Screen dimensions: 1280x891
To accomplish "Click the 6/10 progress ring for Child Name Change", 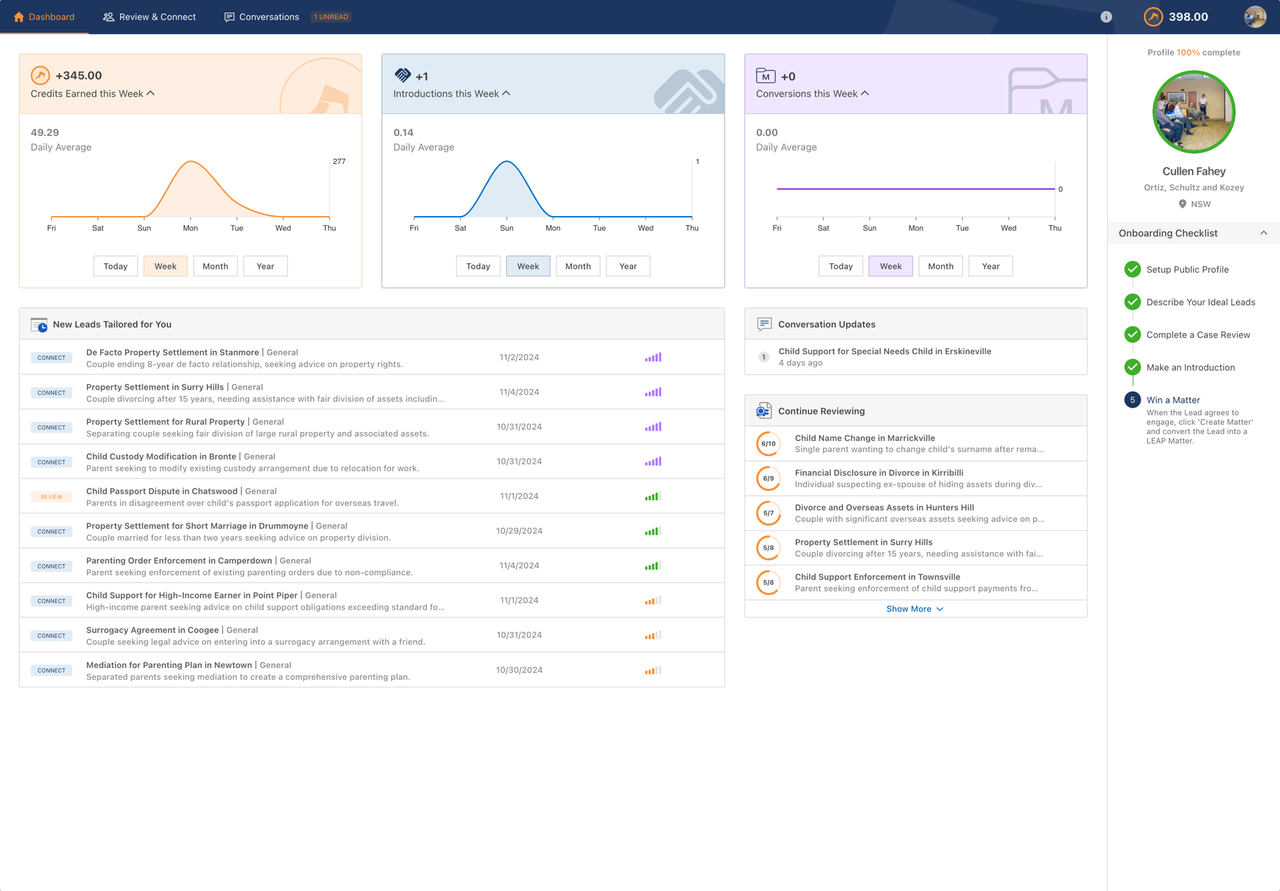I will point(767,443).
